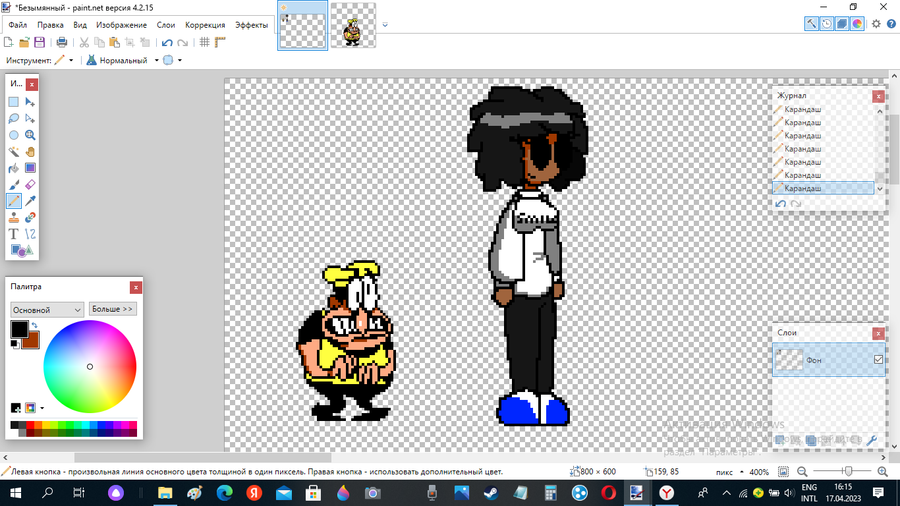
Task: Close the Палитра panel
Action: tap(135, 287)
